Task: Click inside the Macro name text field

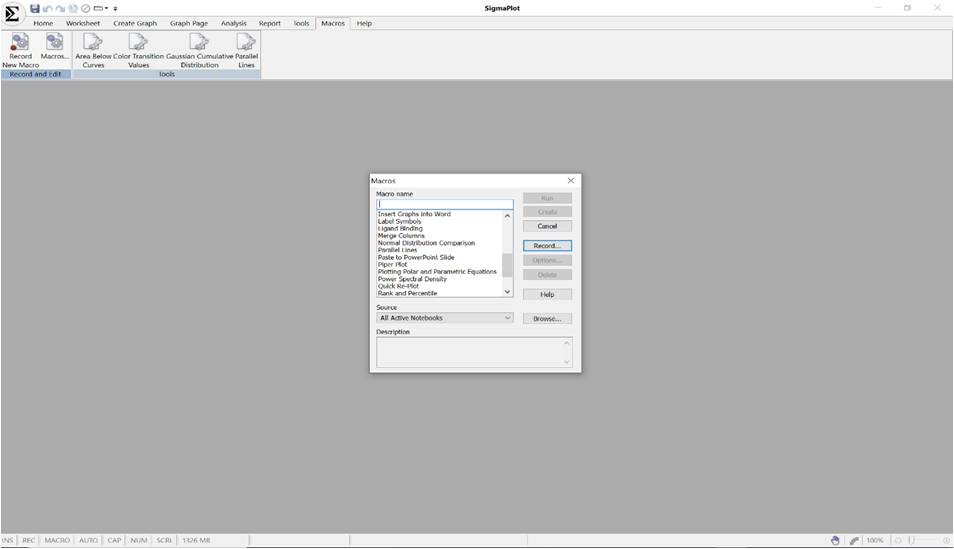Action: click(x=444, y=204)
